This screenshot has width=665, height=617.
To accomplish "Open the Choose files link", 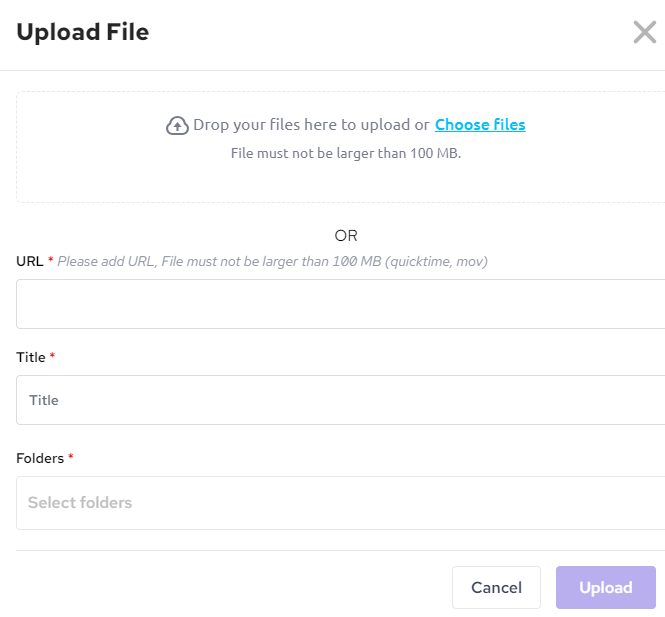I will coord(480,125).
